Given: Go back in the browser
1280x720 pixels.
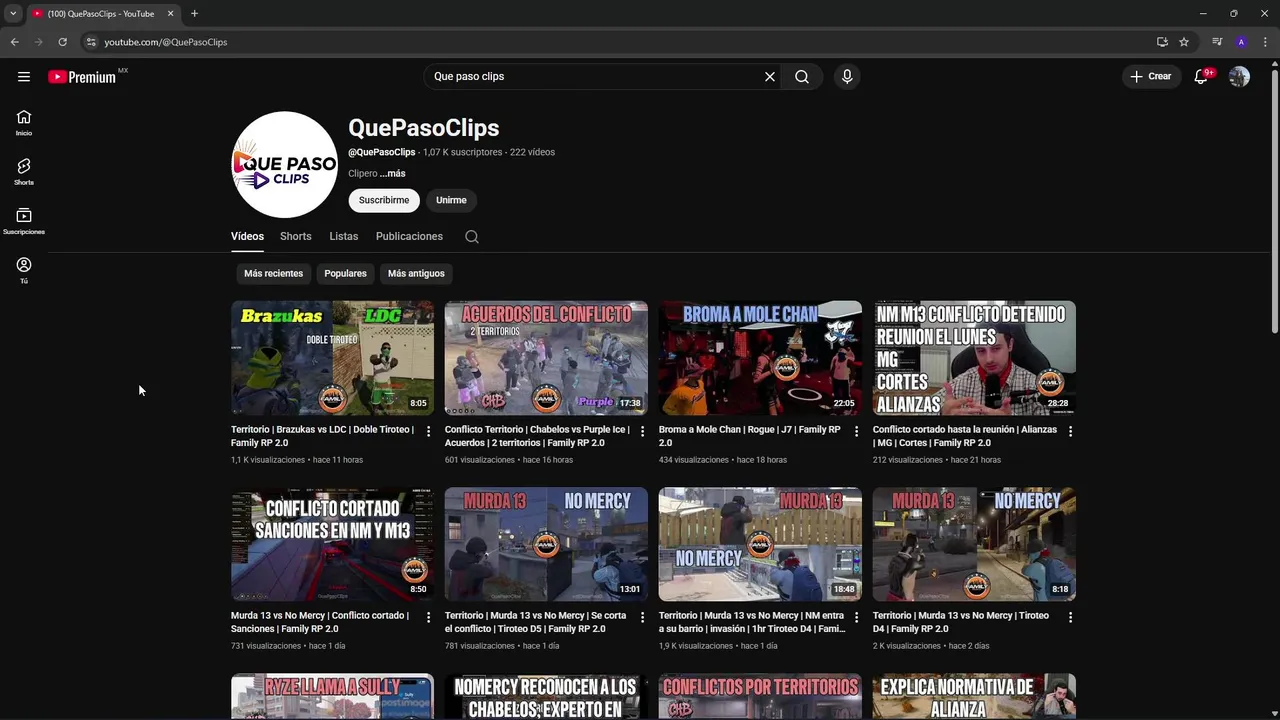Looking at the screenshot, I should (14, 42).
